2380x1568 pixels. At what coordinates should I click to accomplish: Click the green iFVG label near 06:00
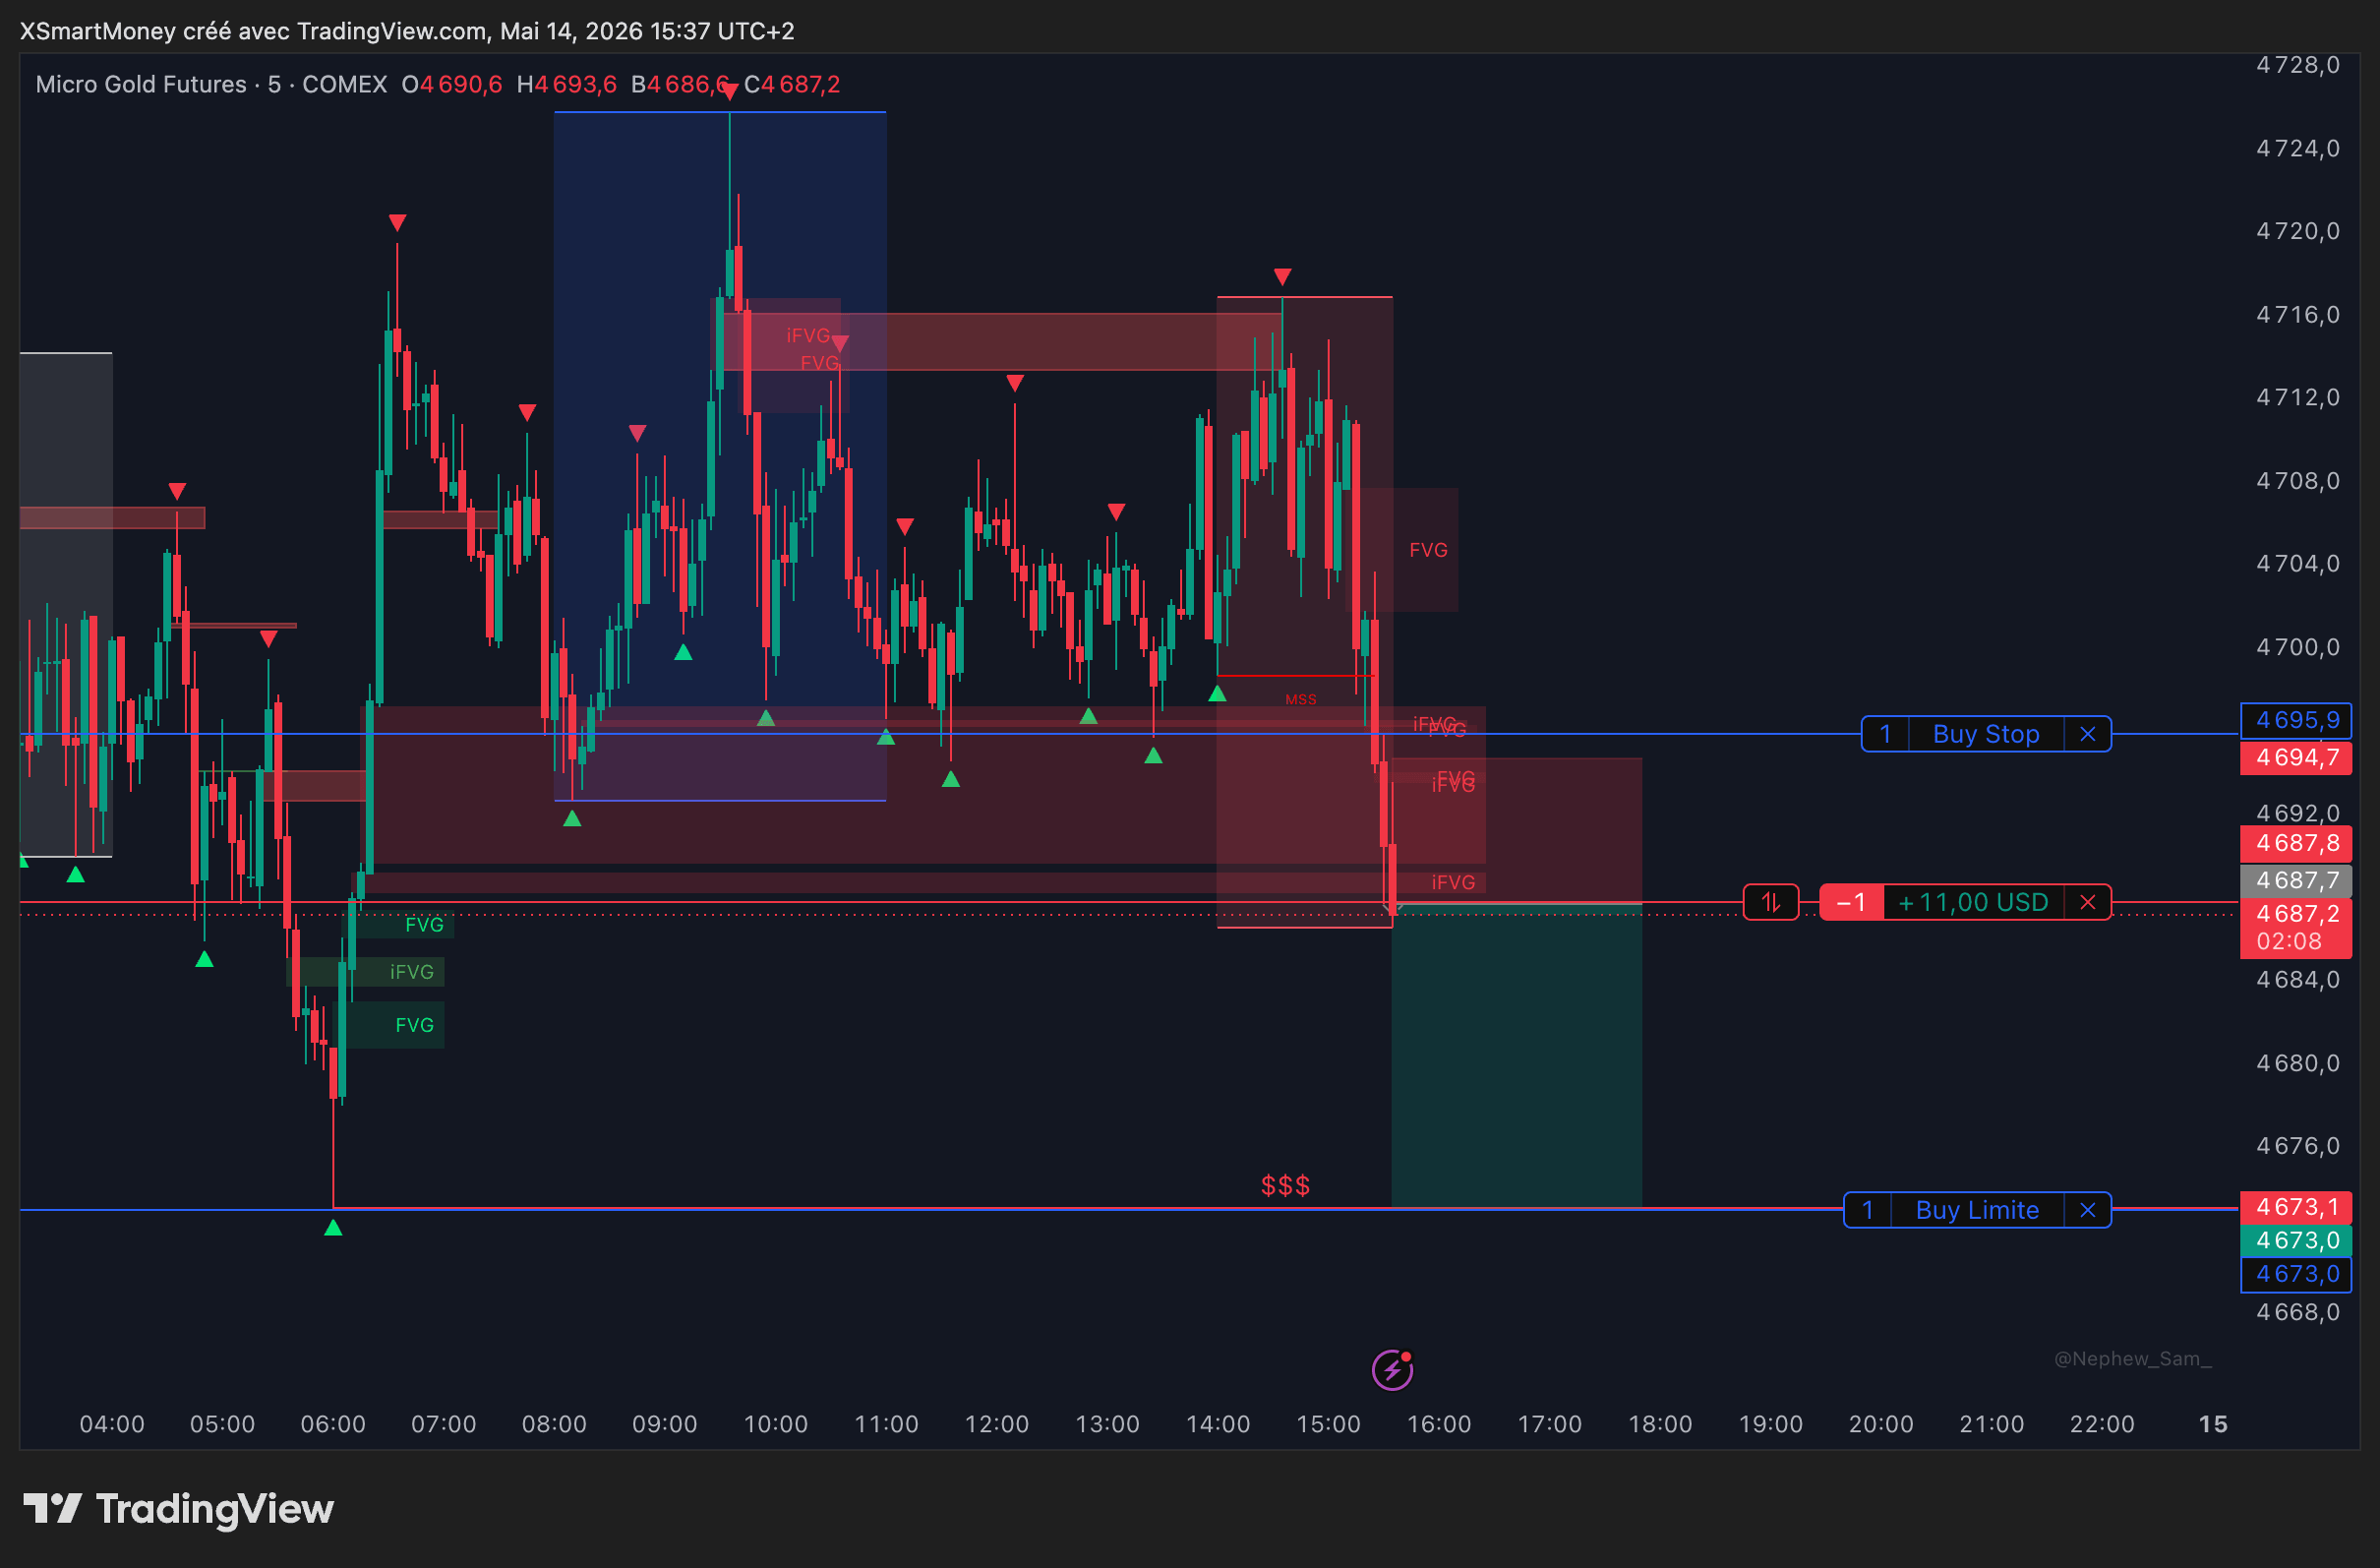412,972
